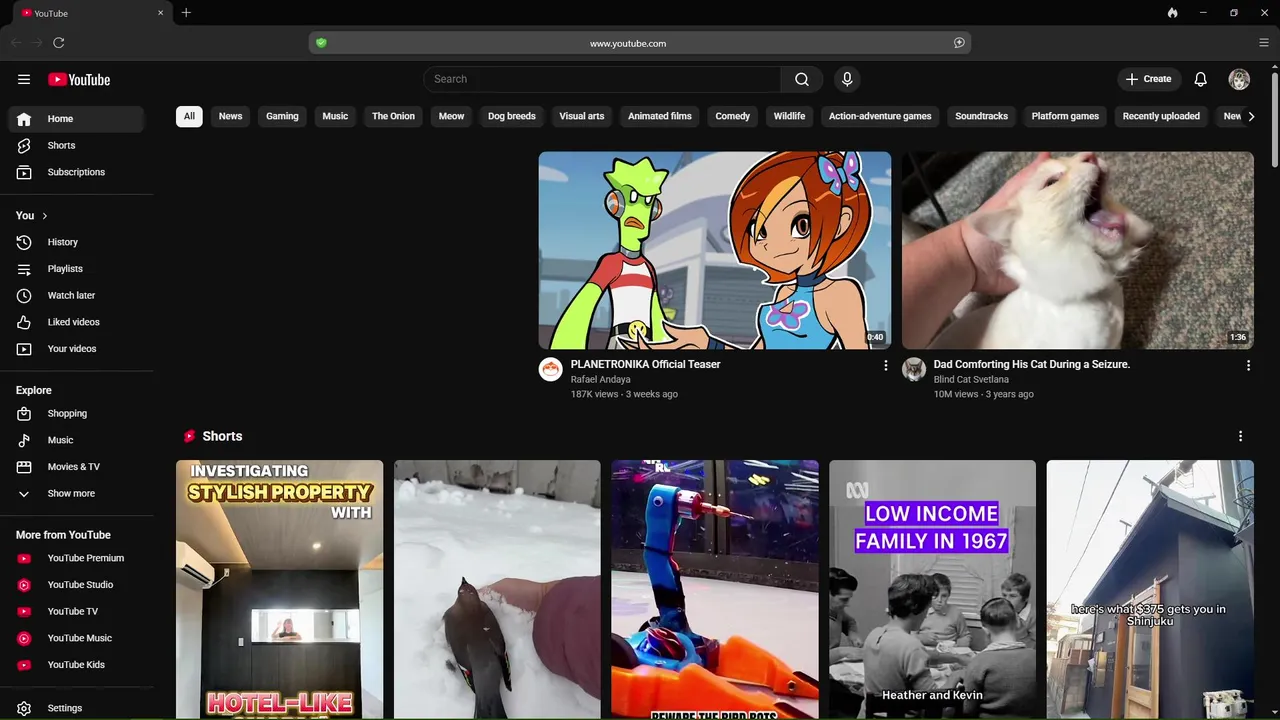Open Dad Comforting His Cat title
This screenshot has height=720, width=1280.
click(1032, 365)
